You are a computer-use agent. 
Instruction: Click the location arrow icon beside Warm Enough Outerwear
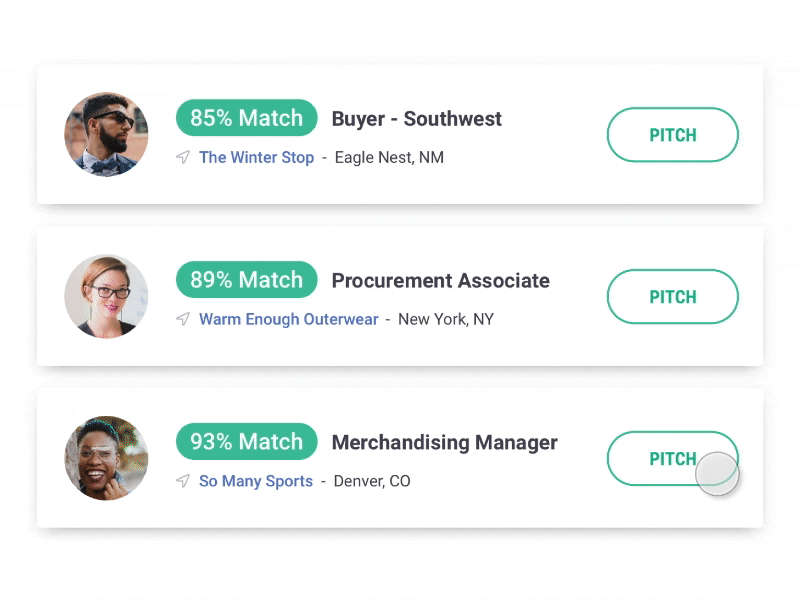[183, 319]
